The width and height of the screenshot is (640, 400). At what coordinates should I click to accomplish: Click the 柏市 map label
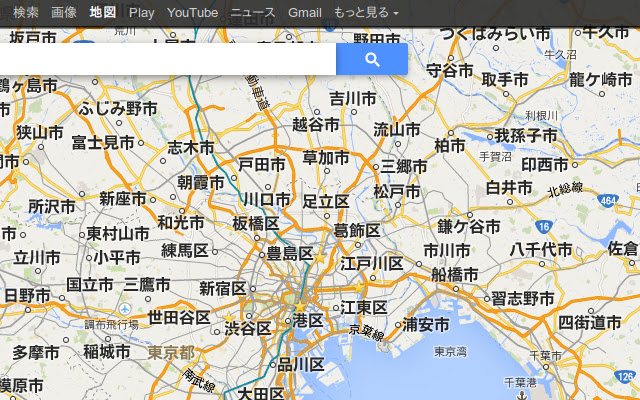click(450, 146)
